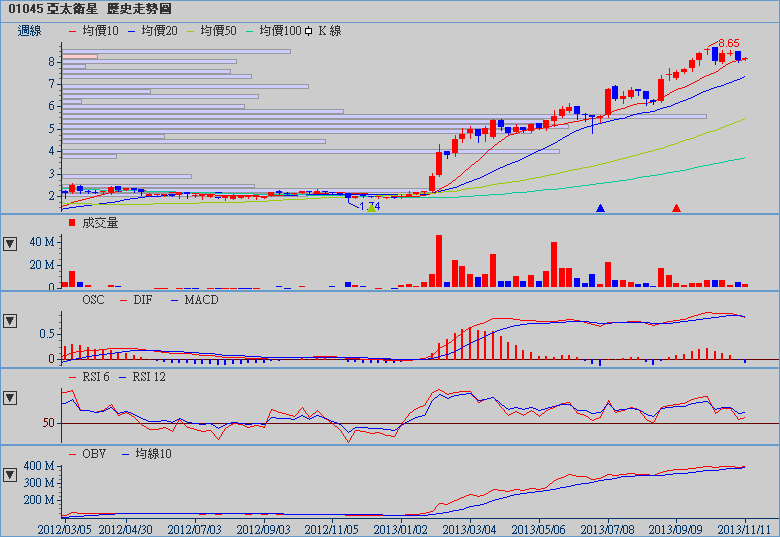
Task: Open the dropdown arrow of the volume panel
Action: pos(10,244)
